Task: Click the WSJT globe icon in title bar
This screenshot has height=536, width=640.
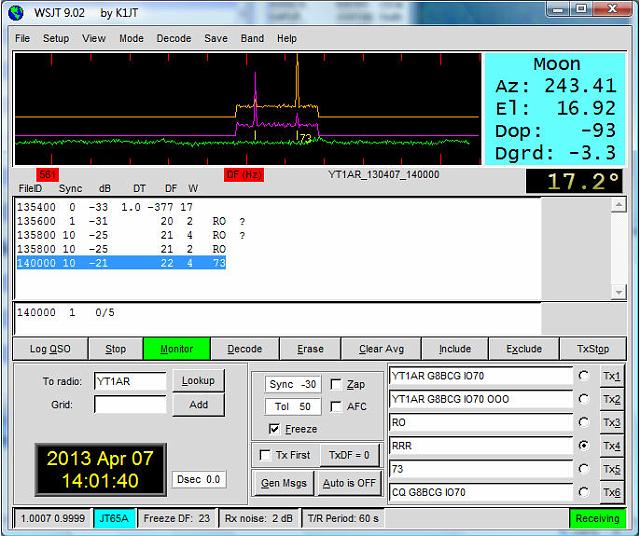Action: click(x=16, y=13)
